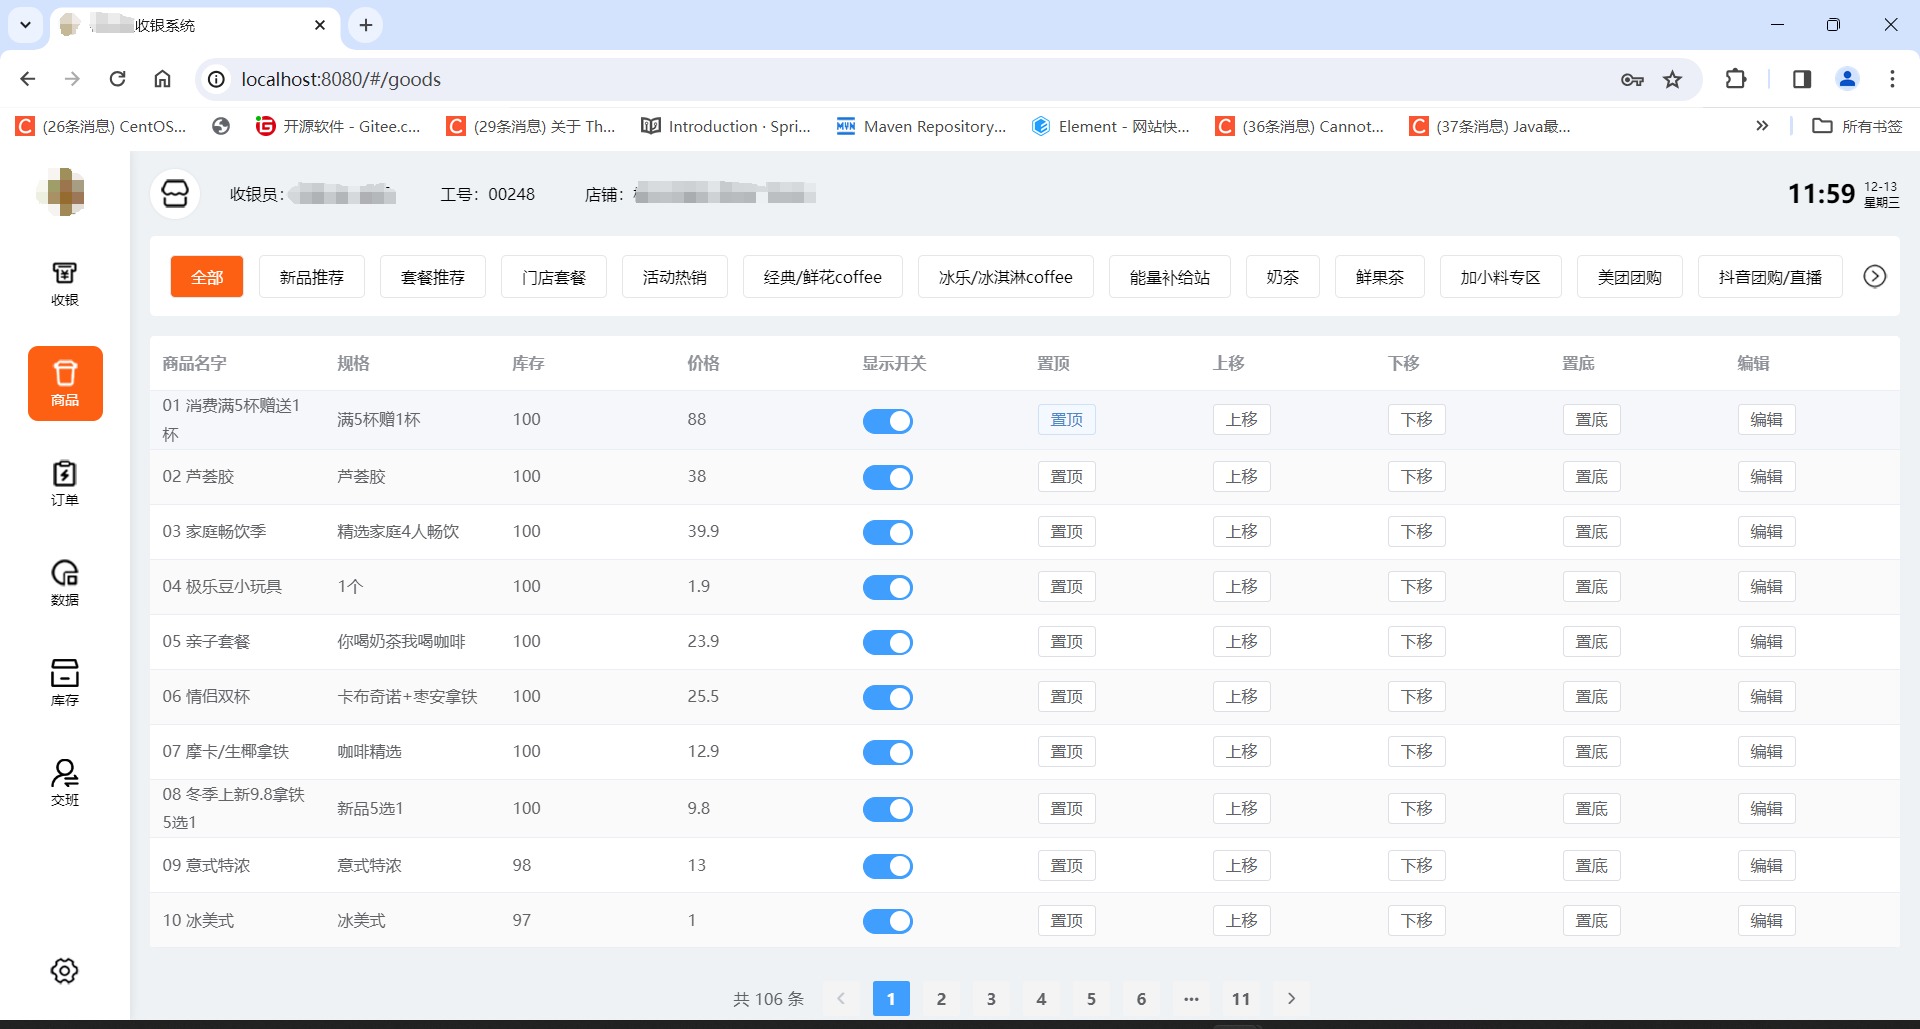Pin 01 消费满5杯赠送1杯 to top with 置顶
Viewport: 1920px width, 1029px height.
pyautogui.click(x=1067, y=420)
